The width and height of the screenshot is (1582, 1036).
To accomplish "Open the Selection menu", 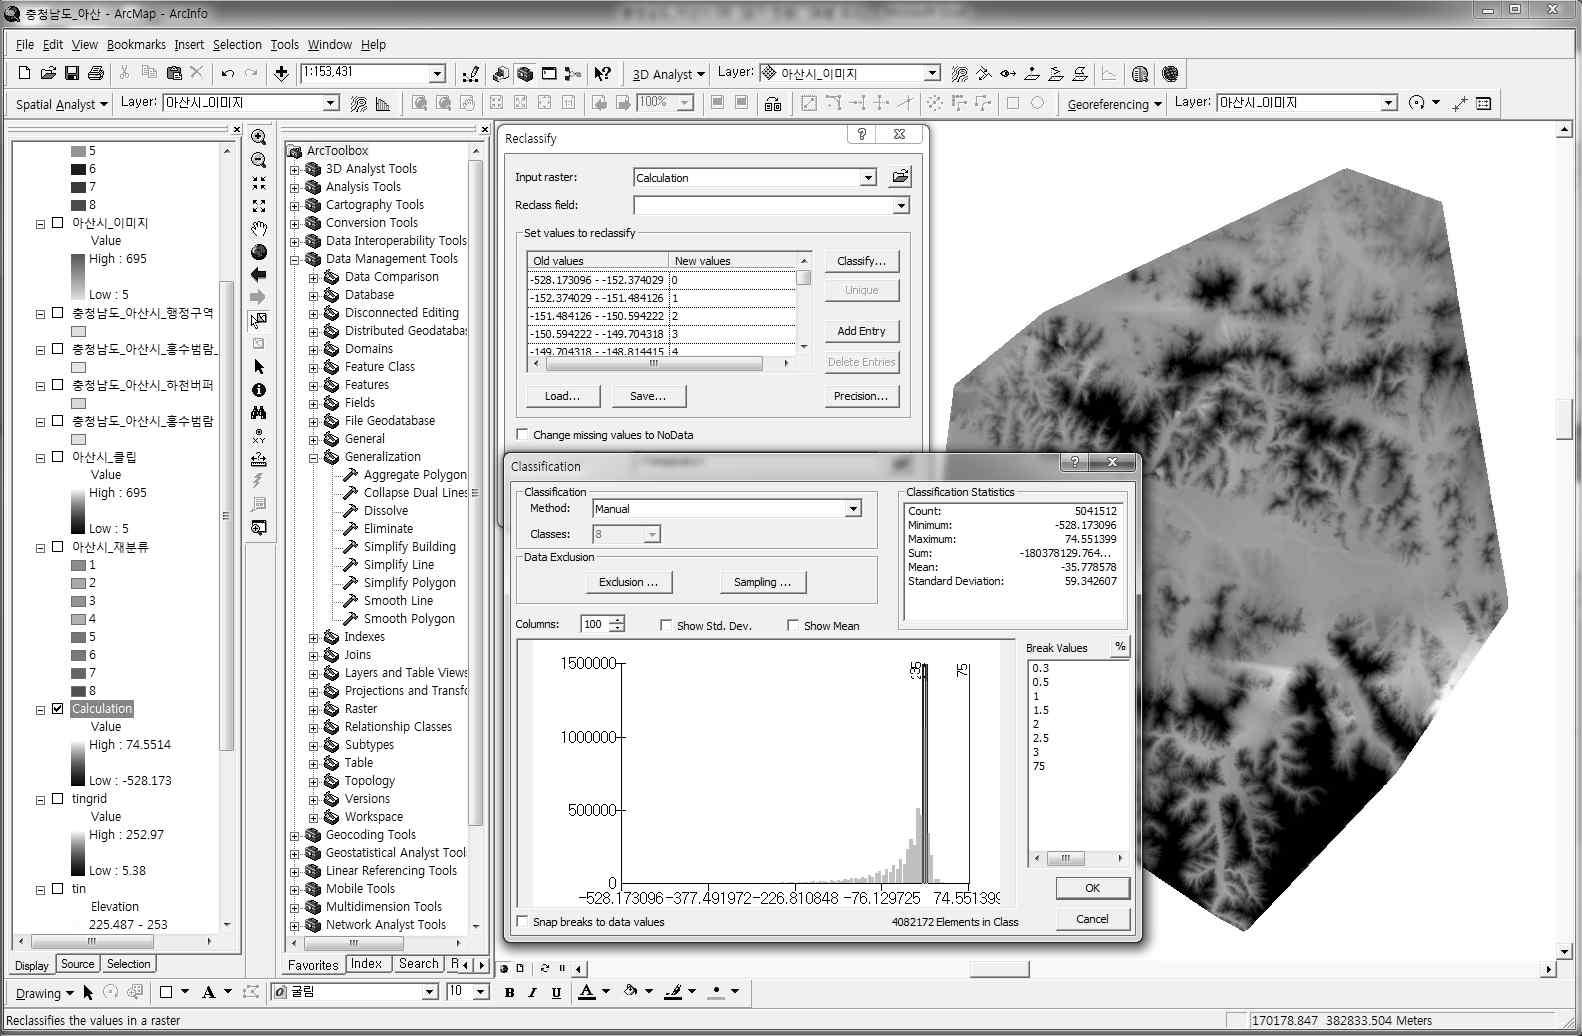I will tap(237, 45).
